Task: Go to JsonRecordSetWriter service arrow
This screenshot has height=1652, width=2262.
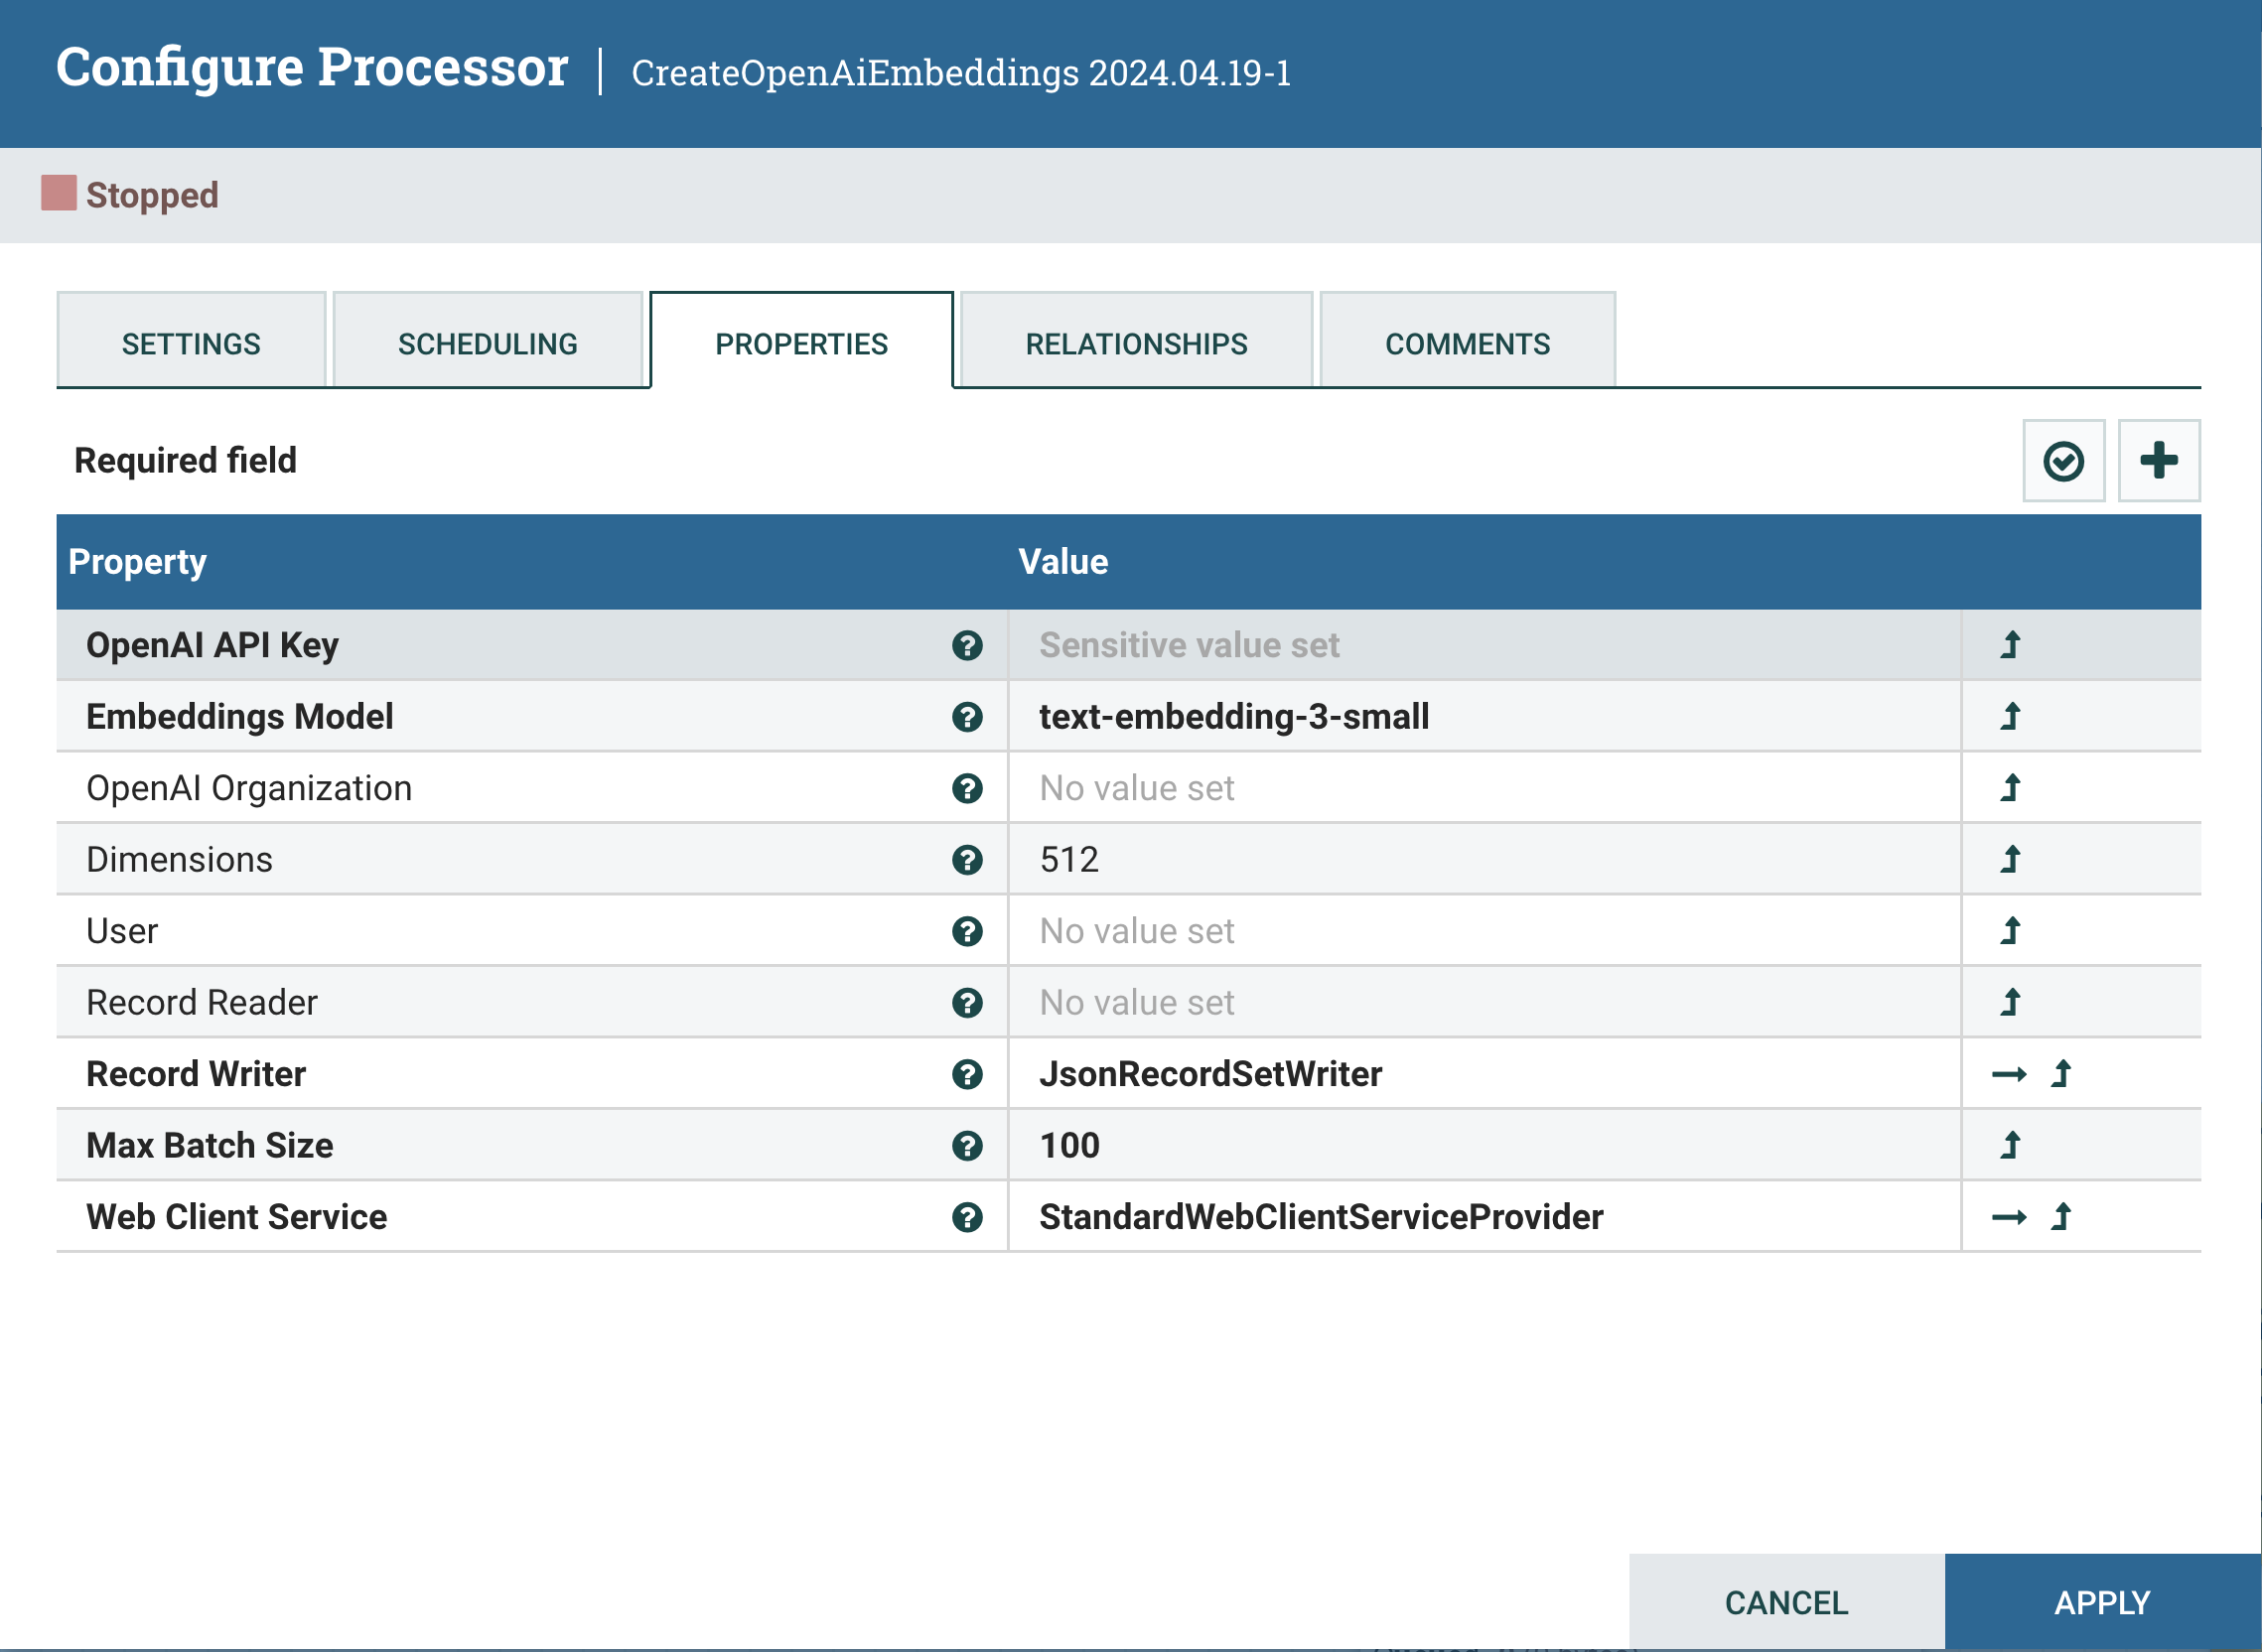Action: click(x=2008, y=1075)
